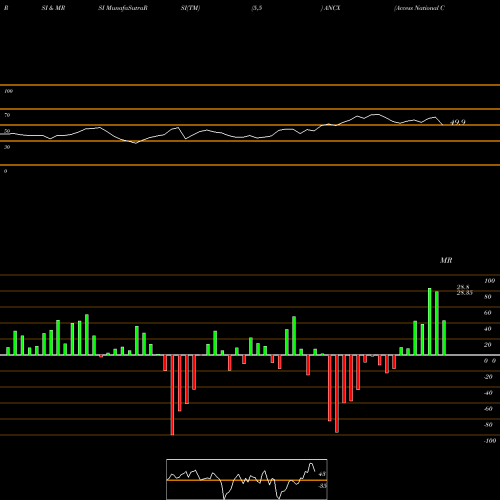Click the 20 axis label on MR panel
500x500 pixels.
point(488,345)
